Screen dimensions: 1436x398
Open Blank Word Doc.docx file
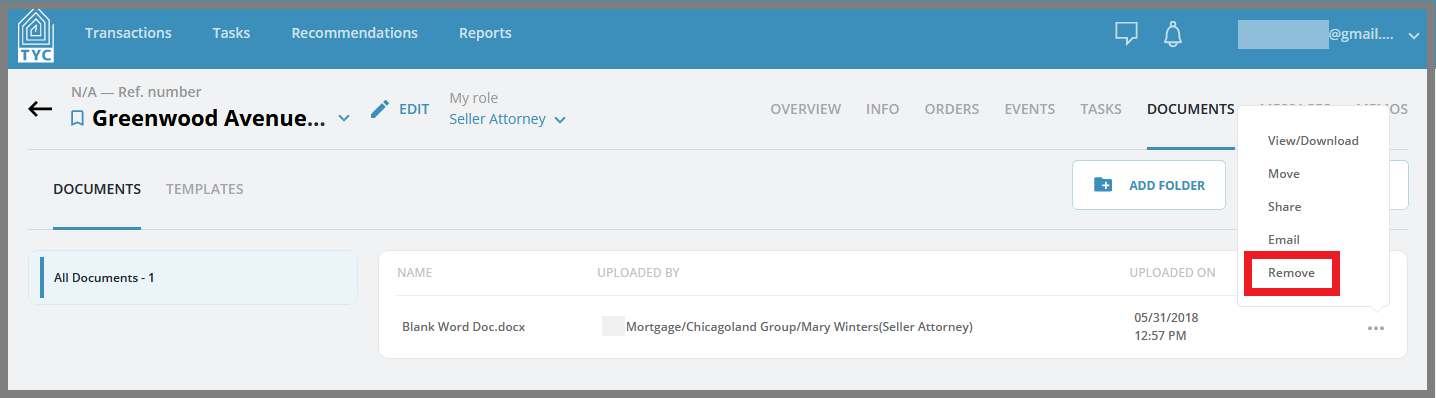[x=464, y=327]
